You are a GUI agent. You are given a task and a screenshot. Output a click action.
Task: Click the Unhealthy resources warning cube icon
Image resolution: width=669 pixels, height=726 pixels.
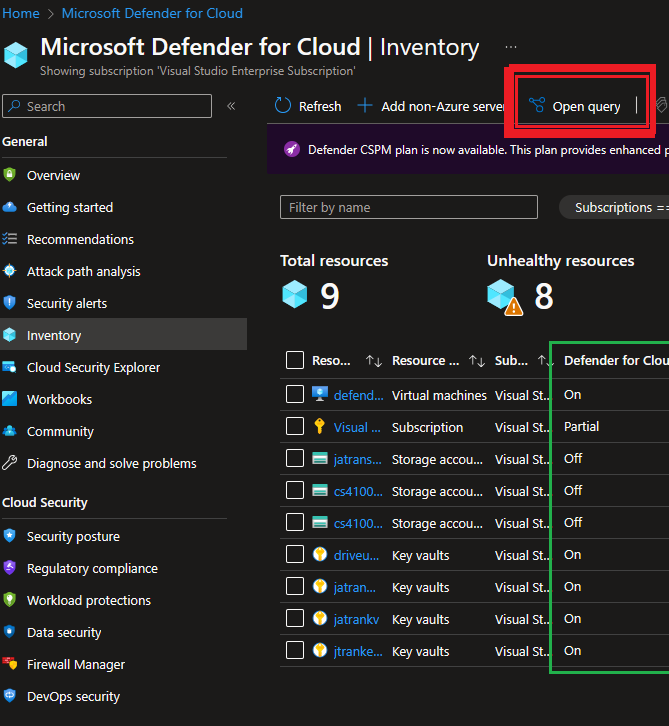tap(505, 297)
